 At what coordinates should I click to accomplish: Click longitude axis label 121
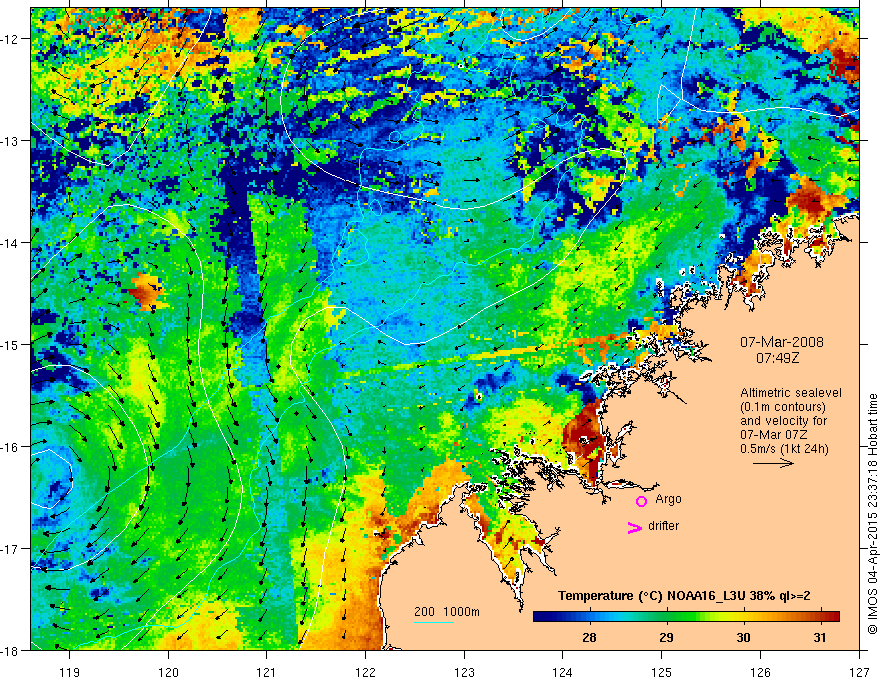267,672
